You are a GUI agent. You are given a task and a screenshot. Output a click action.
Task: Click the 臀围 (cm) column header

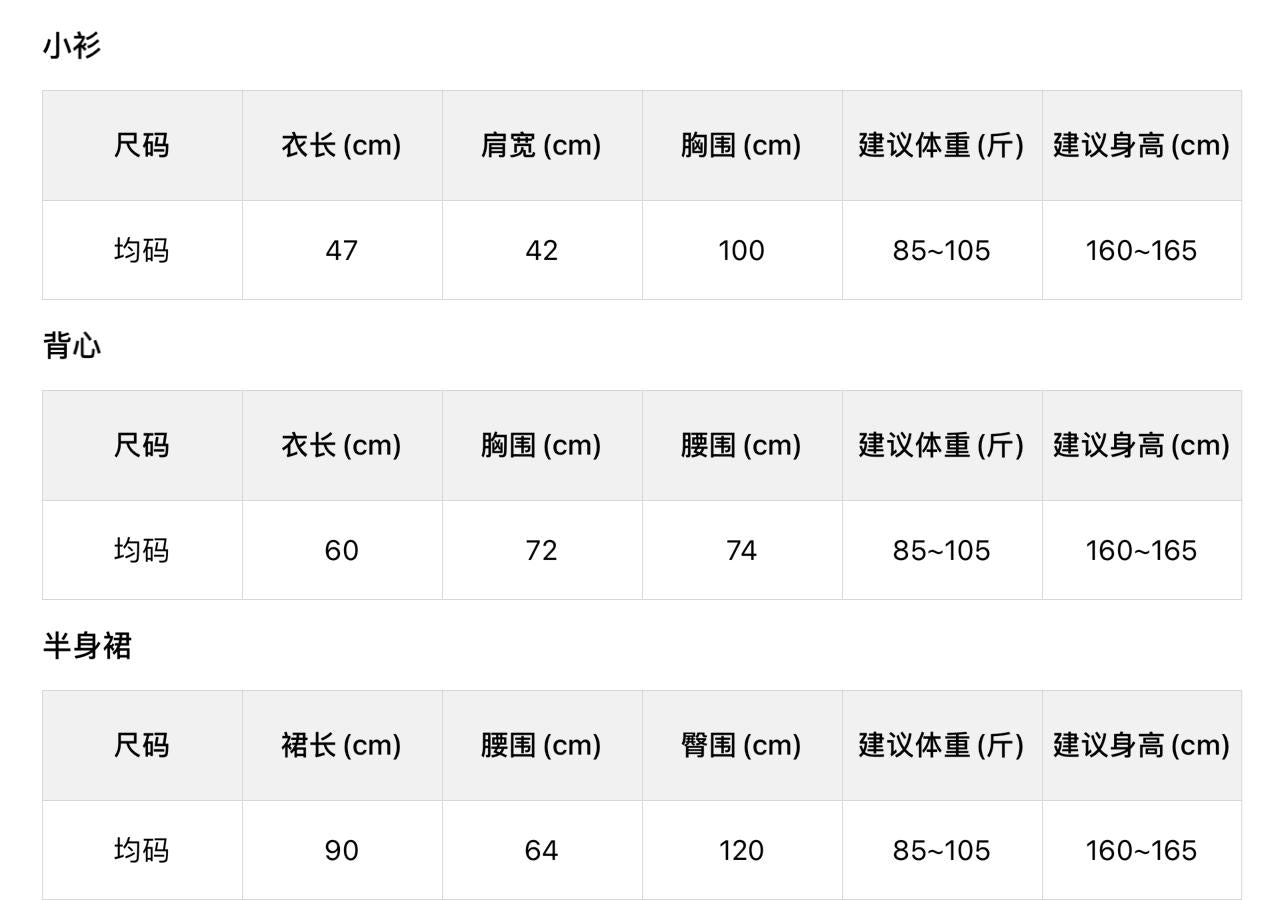(741, 746)
